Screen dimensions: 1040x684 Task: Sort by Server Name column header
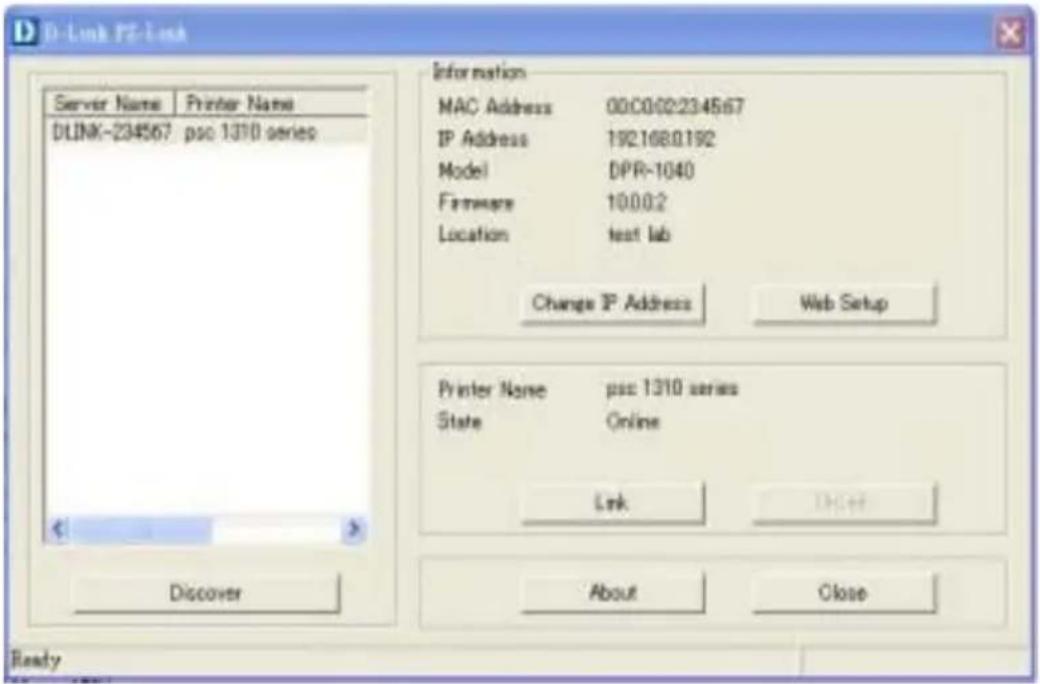[109, 103]
